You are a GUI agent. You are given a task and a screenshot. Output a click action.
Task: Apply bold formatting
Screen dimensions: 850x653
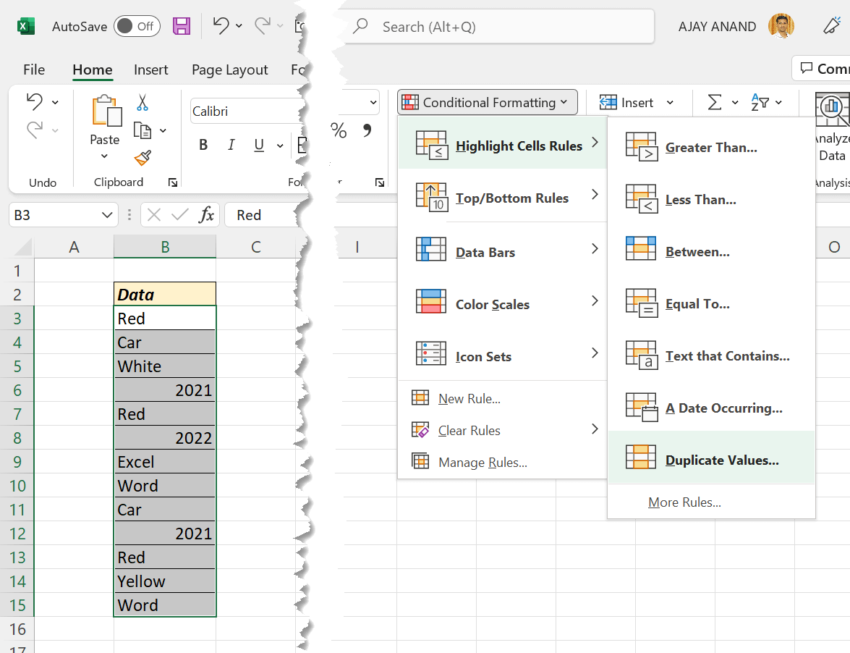[203, 144]
